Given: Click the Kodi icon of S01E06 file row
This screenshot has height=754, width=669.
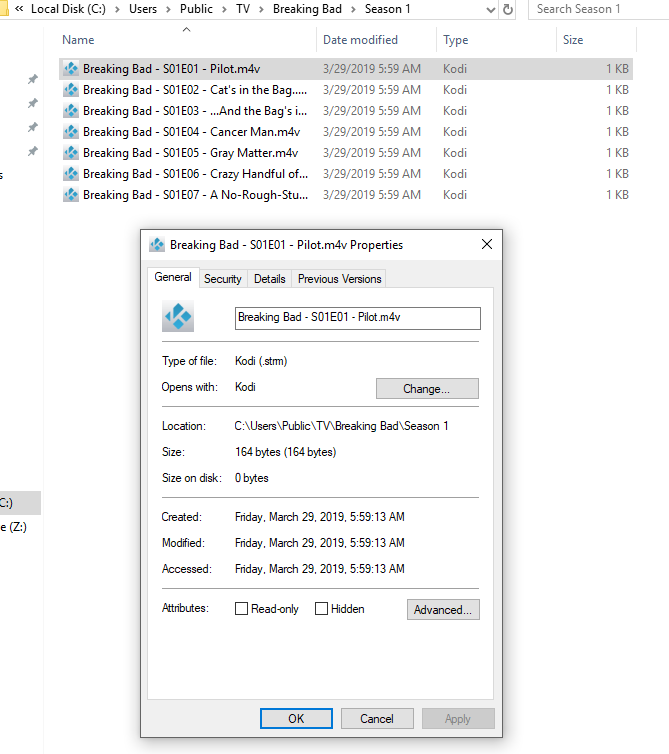Looking at the screenshot, I should (x=71, y=174).
